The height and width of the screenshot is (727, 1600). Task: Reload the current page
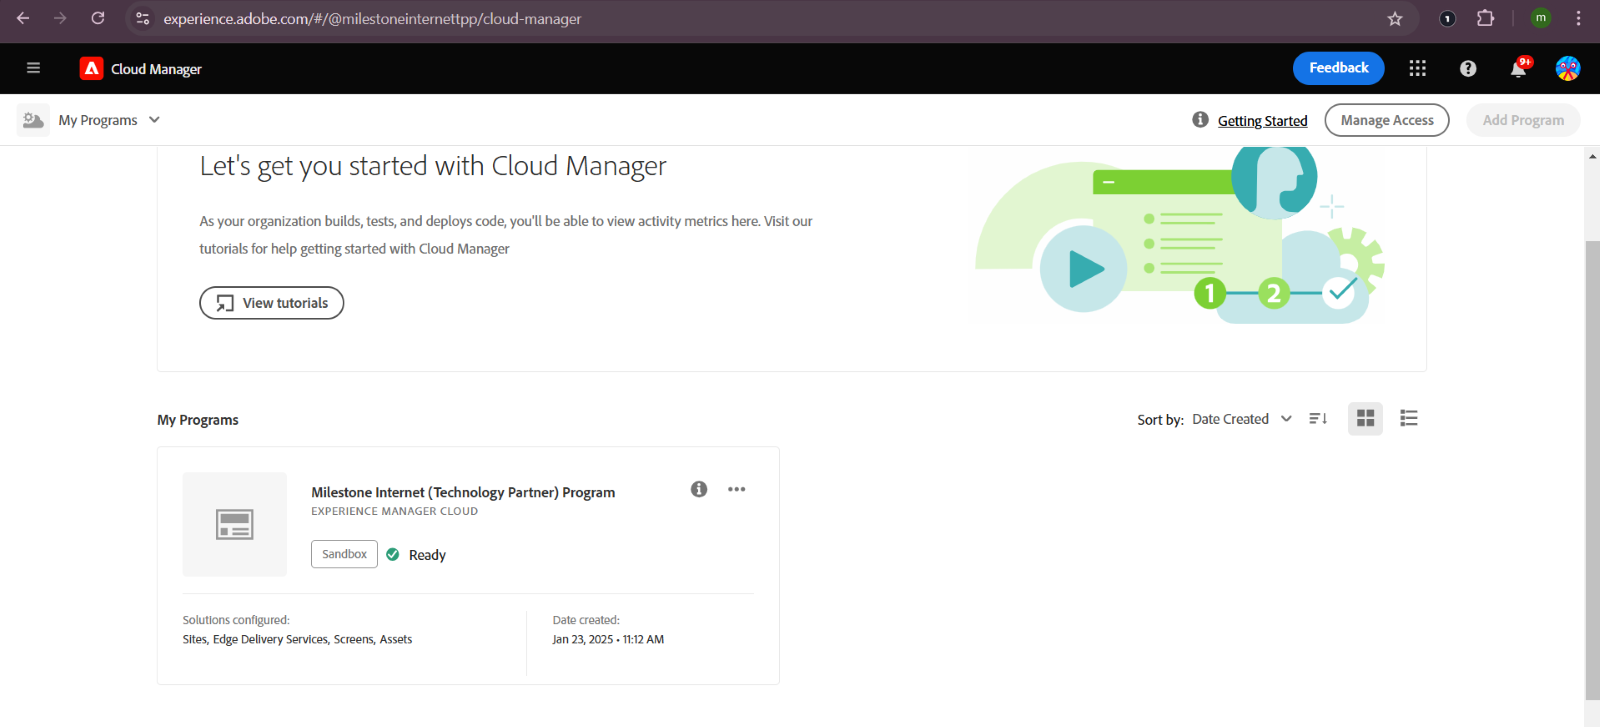pos(98,18)
